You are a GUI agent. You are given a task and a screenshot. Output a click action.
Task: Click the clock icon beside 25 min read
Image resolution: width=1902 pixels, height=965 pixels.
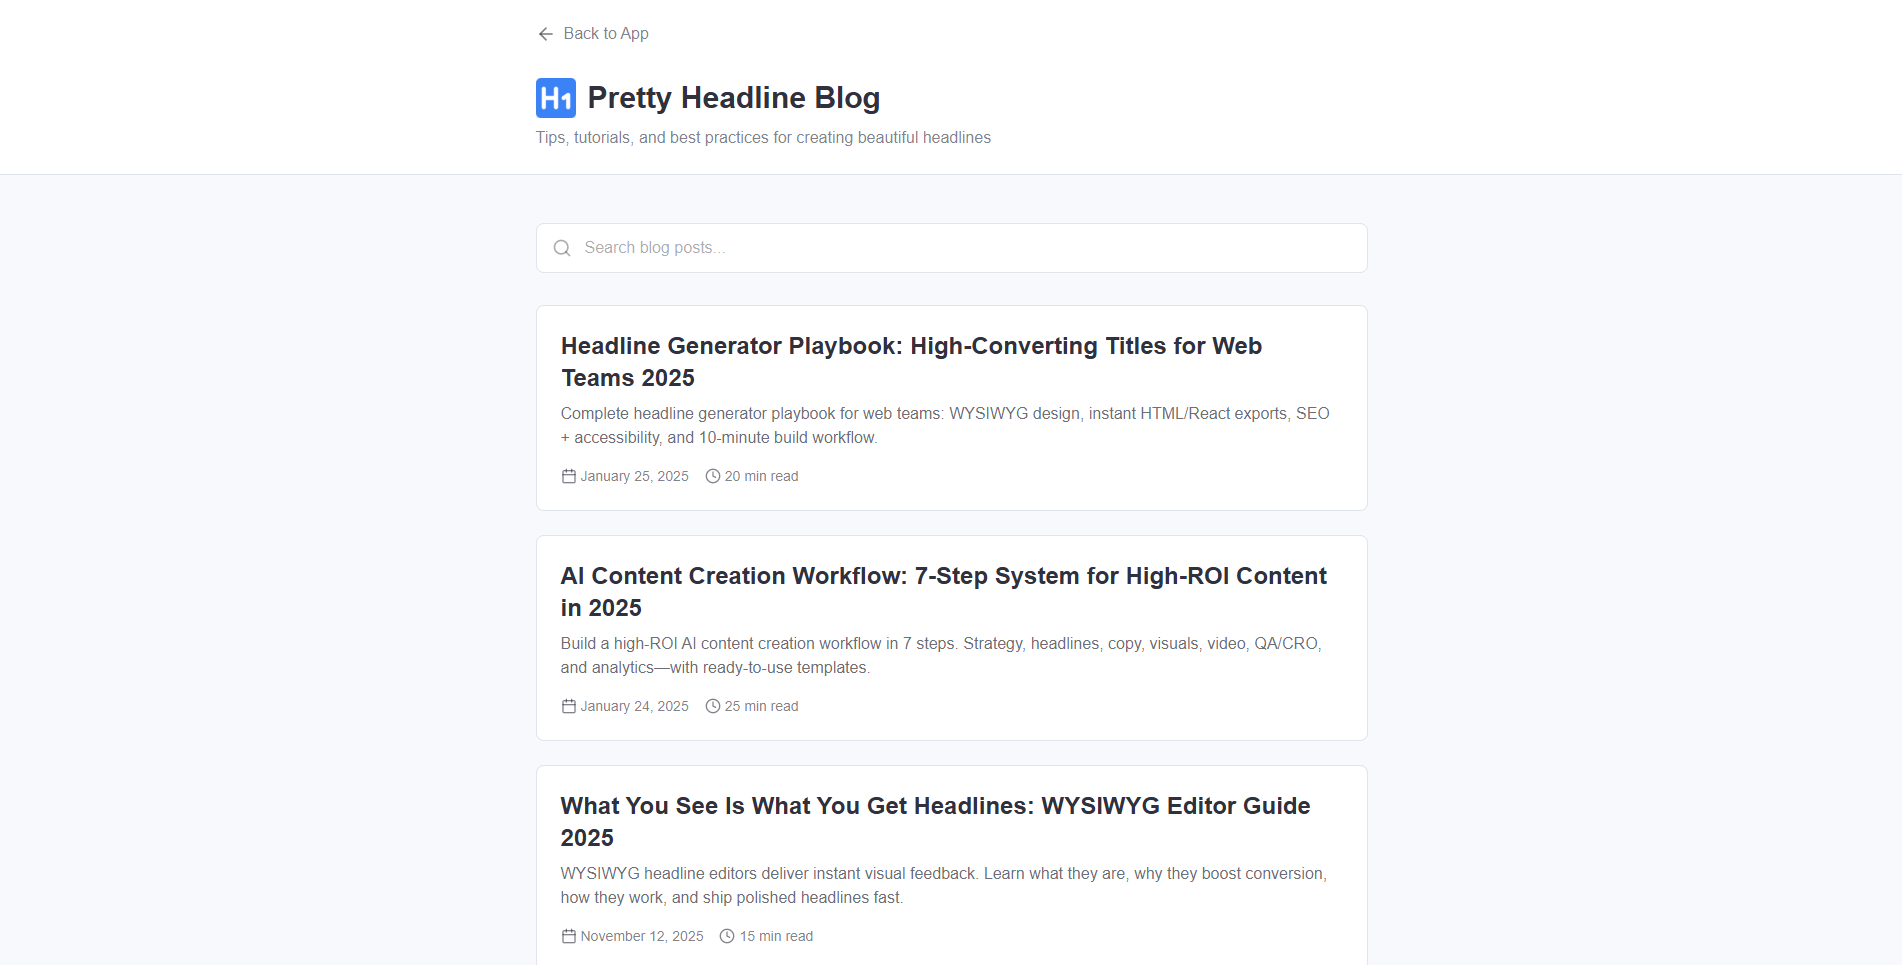(x=712, y=706)
